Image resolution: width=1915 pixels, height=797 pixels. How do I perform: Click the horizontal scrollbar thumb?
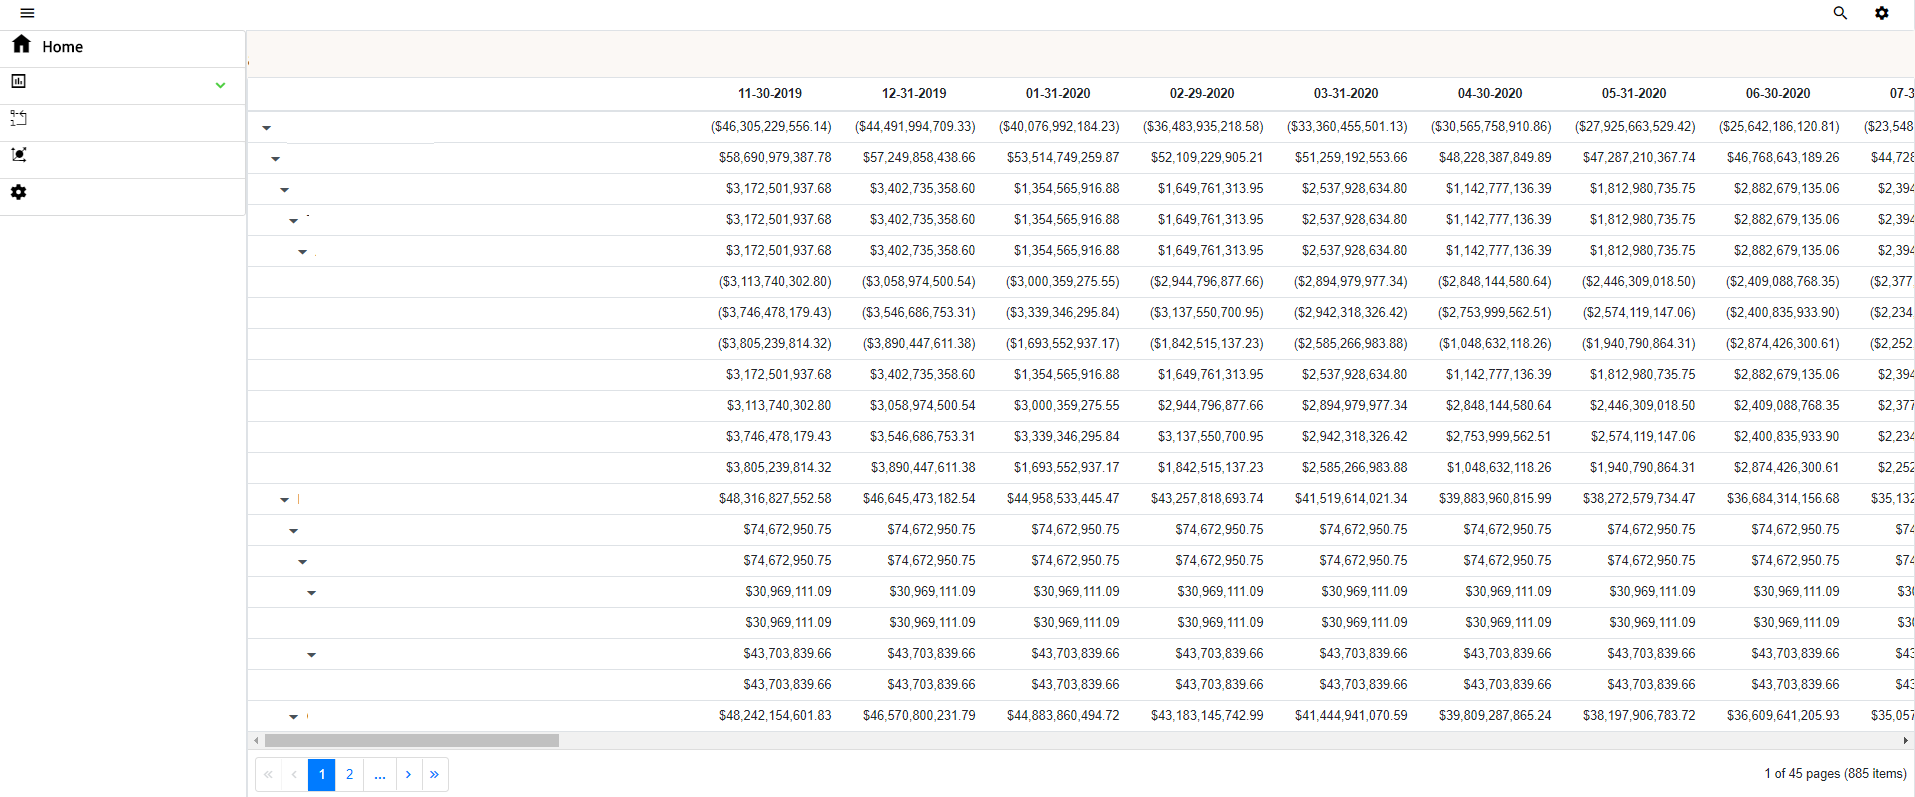tap(411, 741)
